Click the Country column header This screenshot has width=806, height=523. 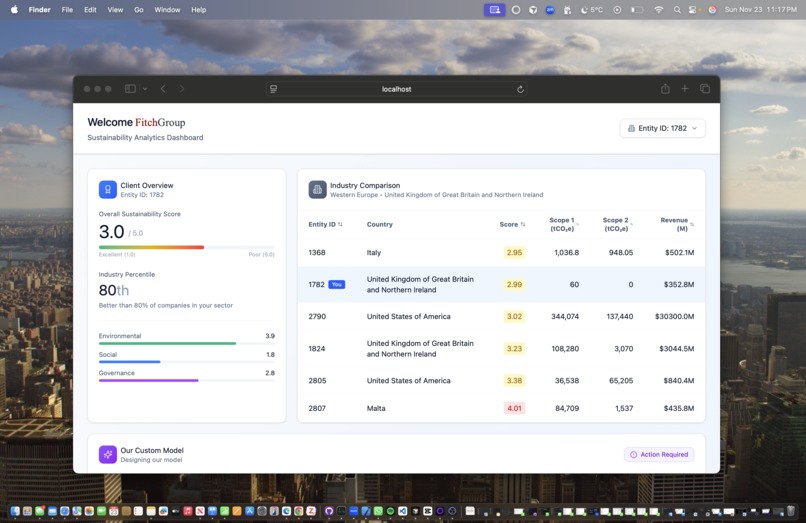[379, 224]
